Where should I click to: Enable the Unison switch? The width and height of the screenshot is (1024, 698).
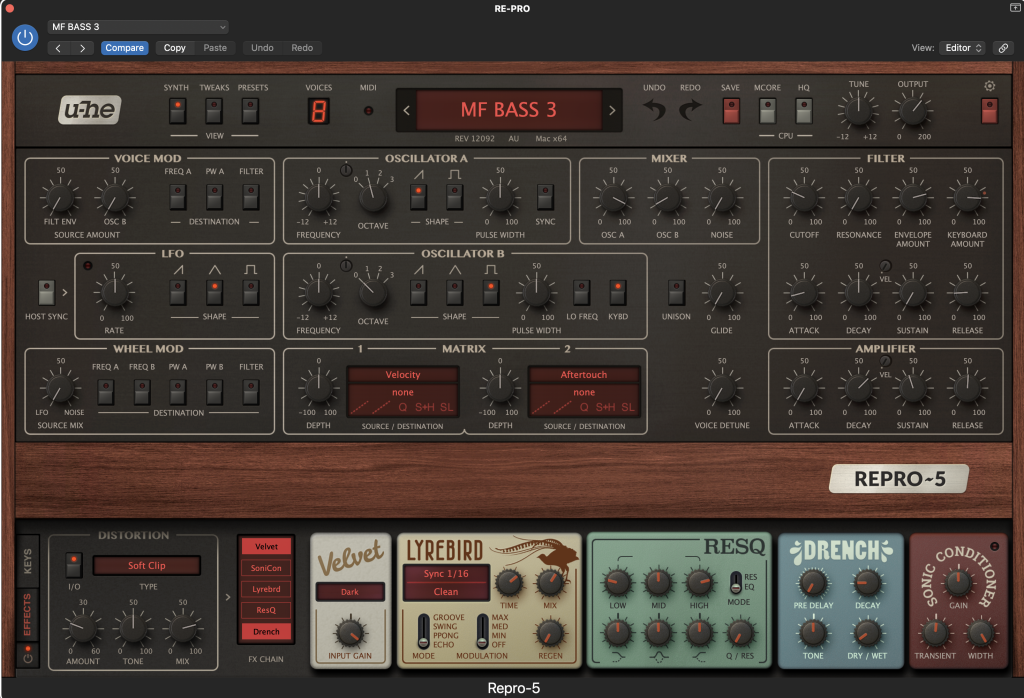[676, 292]
